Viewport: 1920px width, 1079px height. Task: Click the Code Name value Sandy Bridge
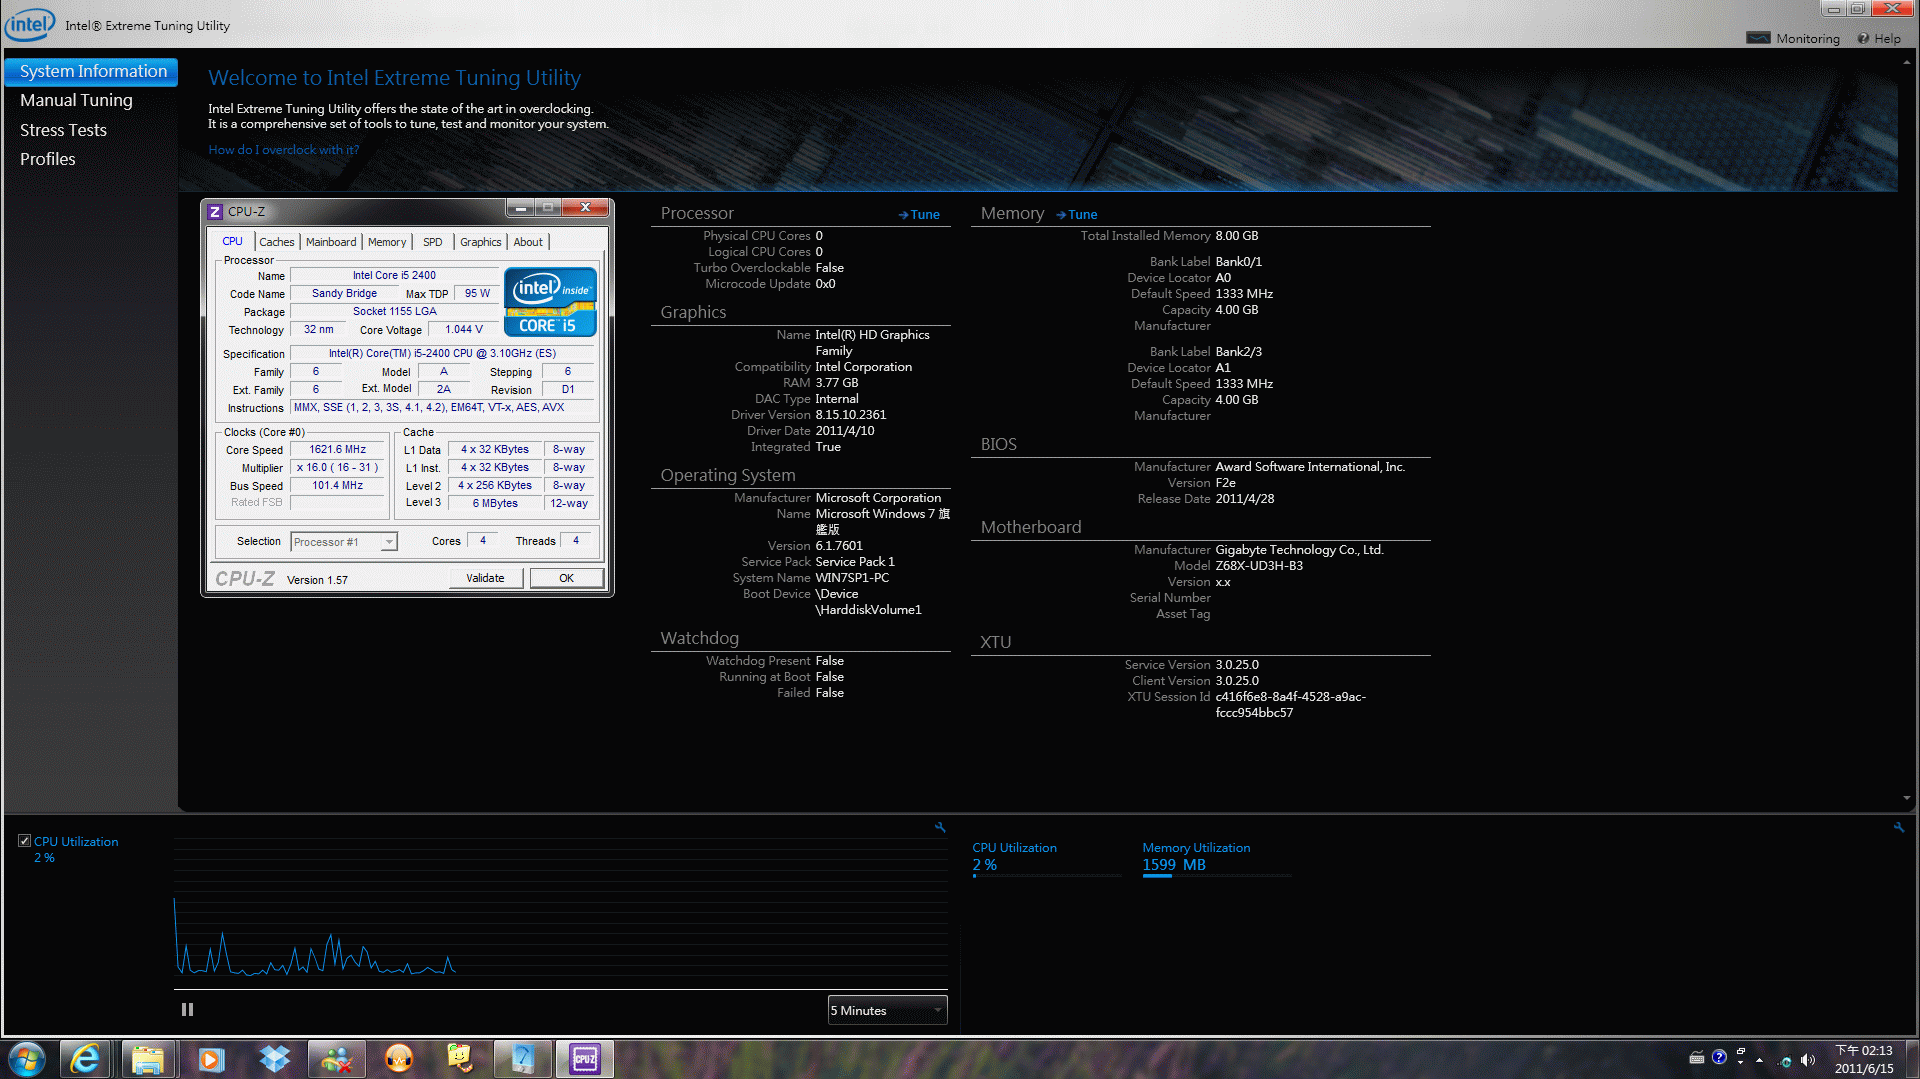(x=344, y=294)
